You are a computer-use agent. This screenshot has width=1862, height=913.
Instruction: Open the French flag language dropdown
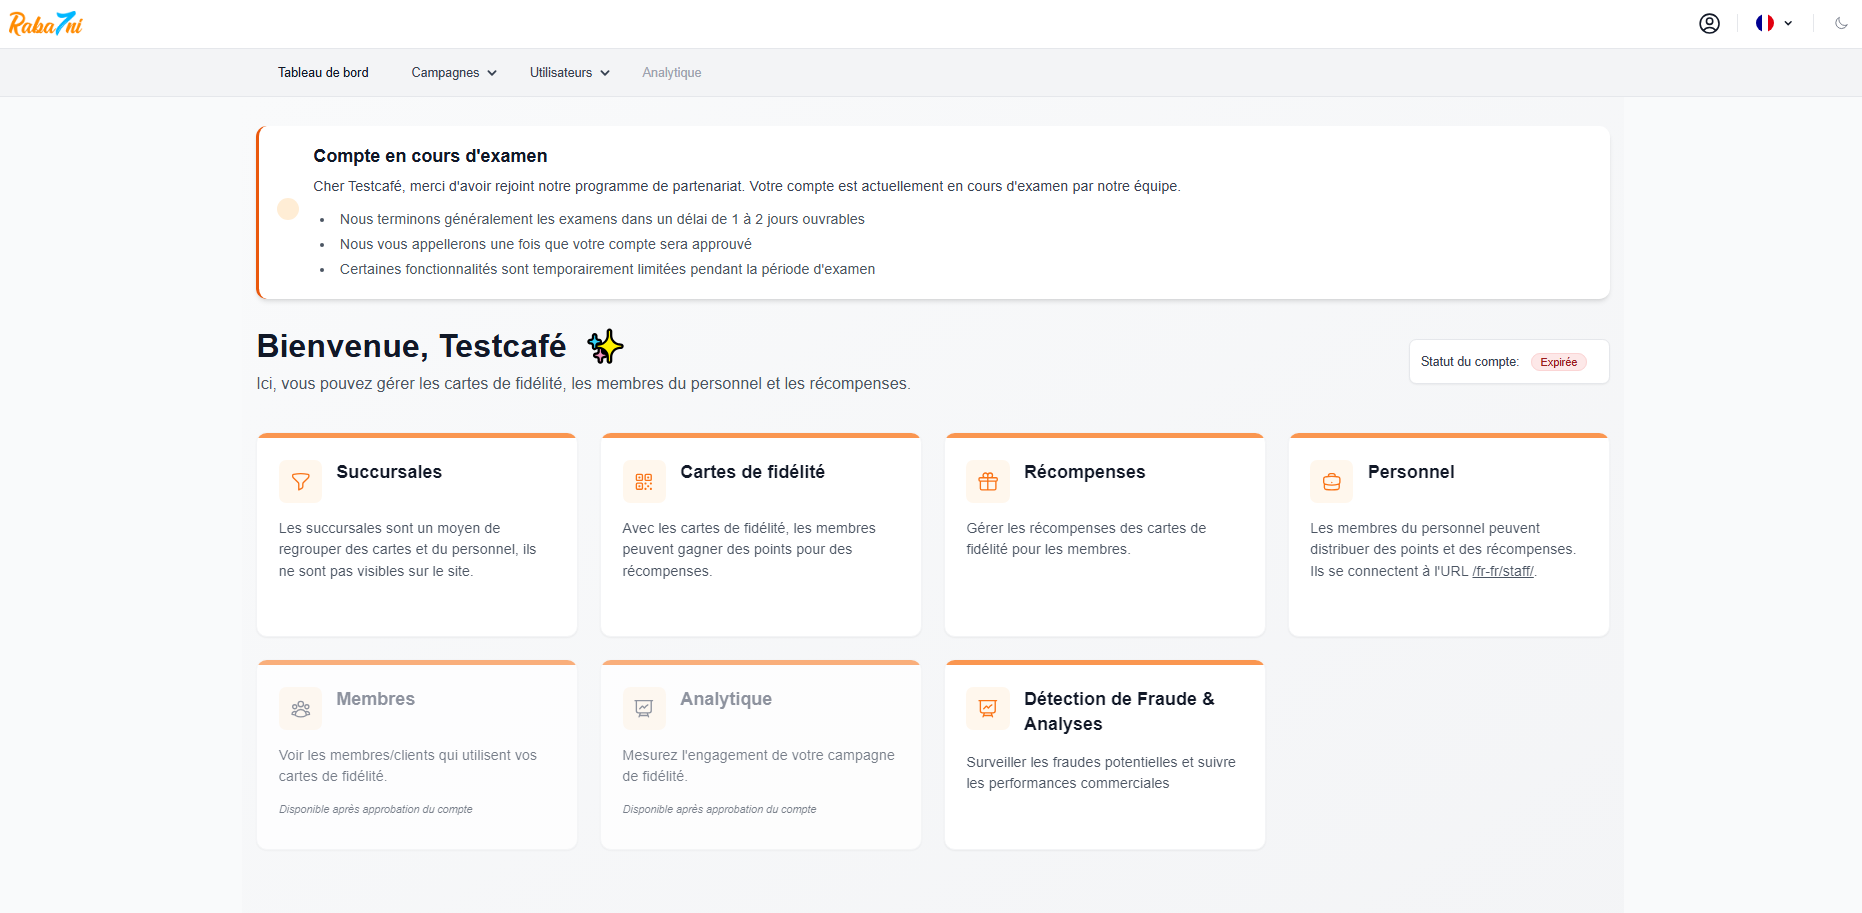(x=1773, y=24)
